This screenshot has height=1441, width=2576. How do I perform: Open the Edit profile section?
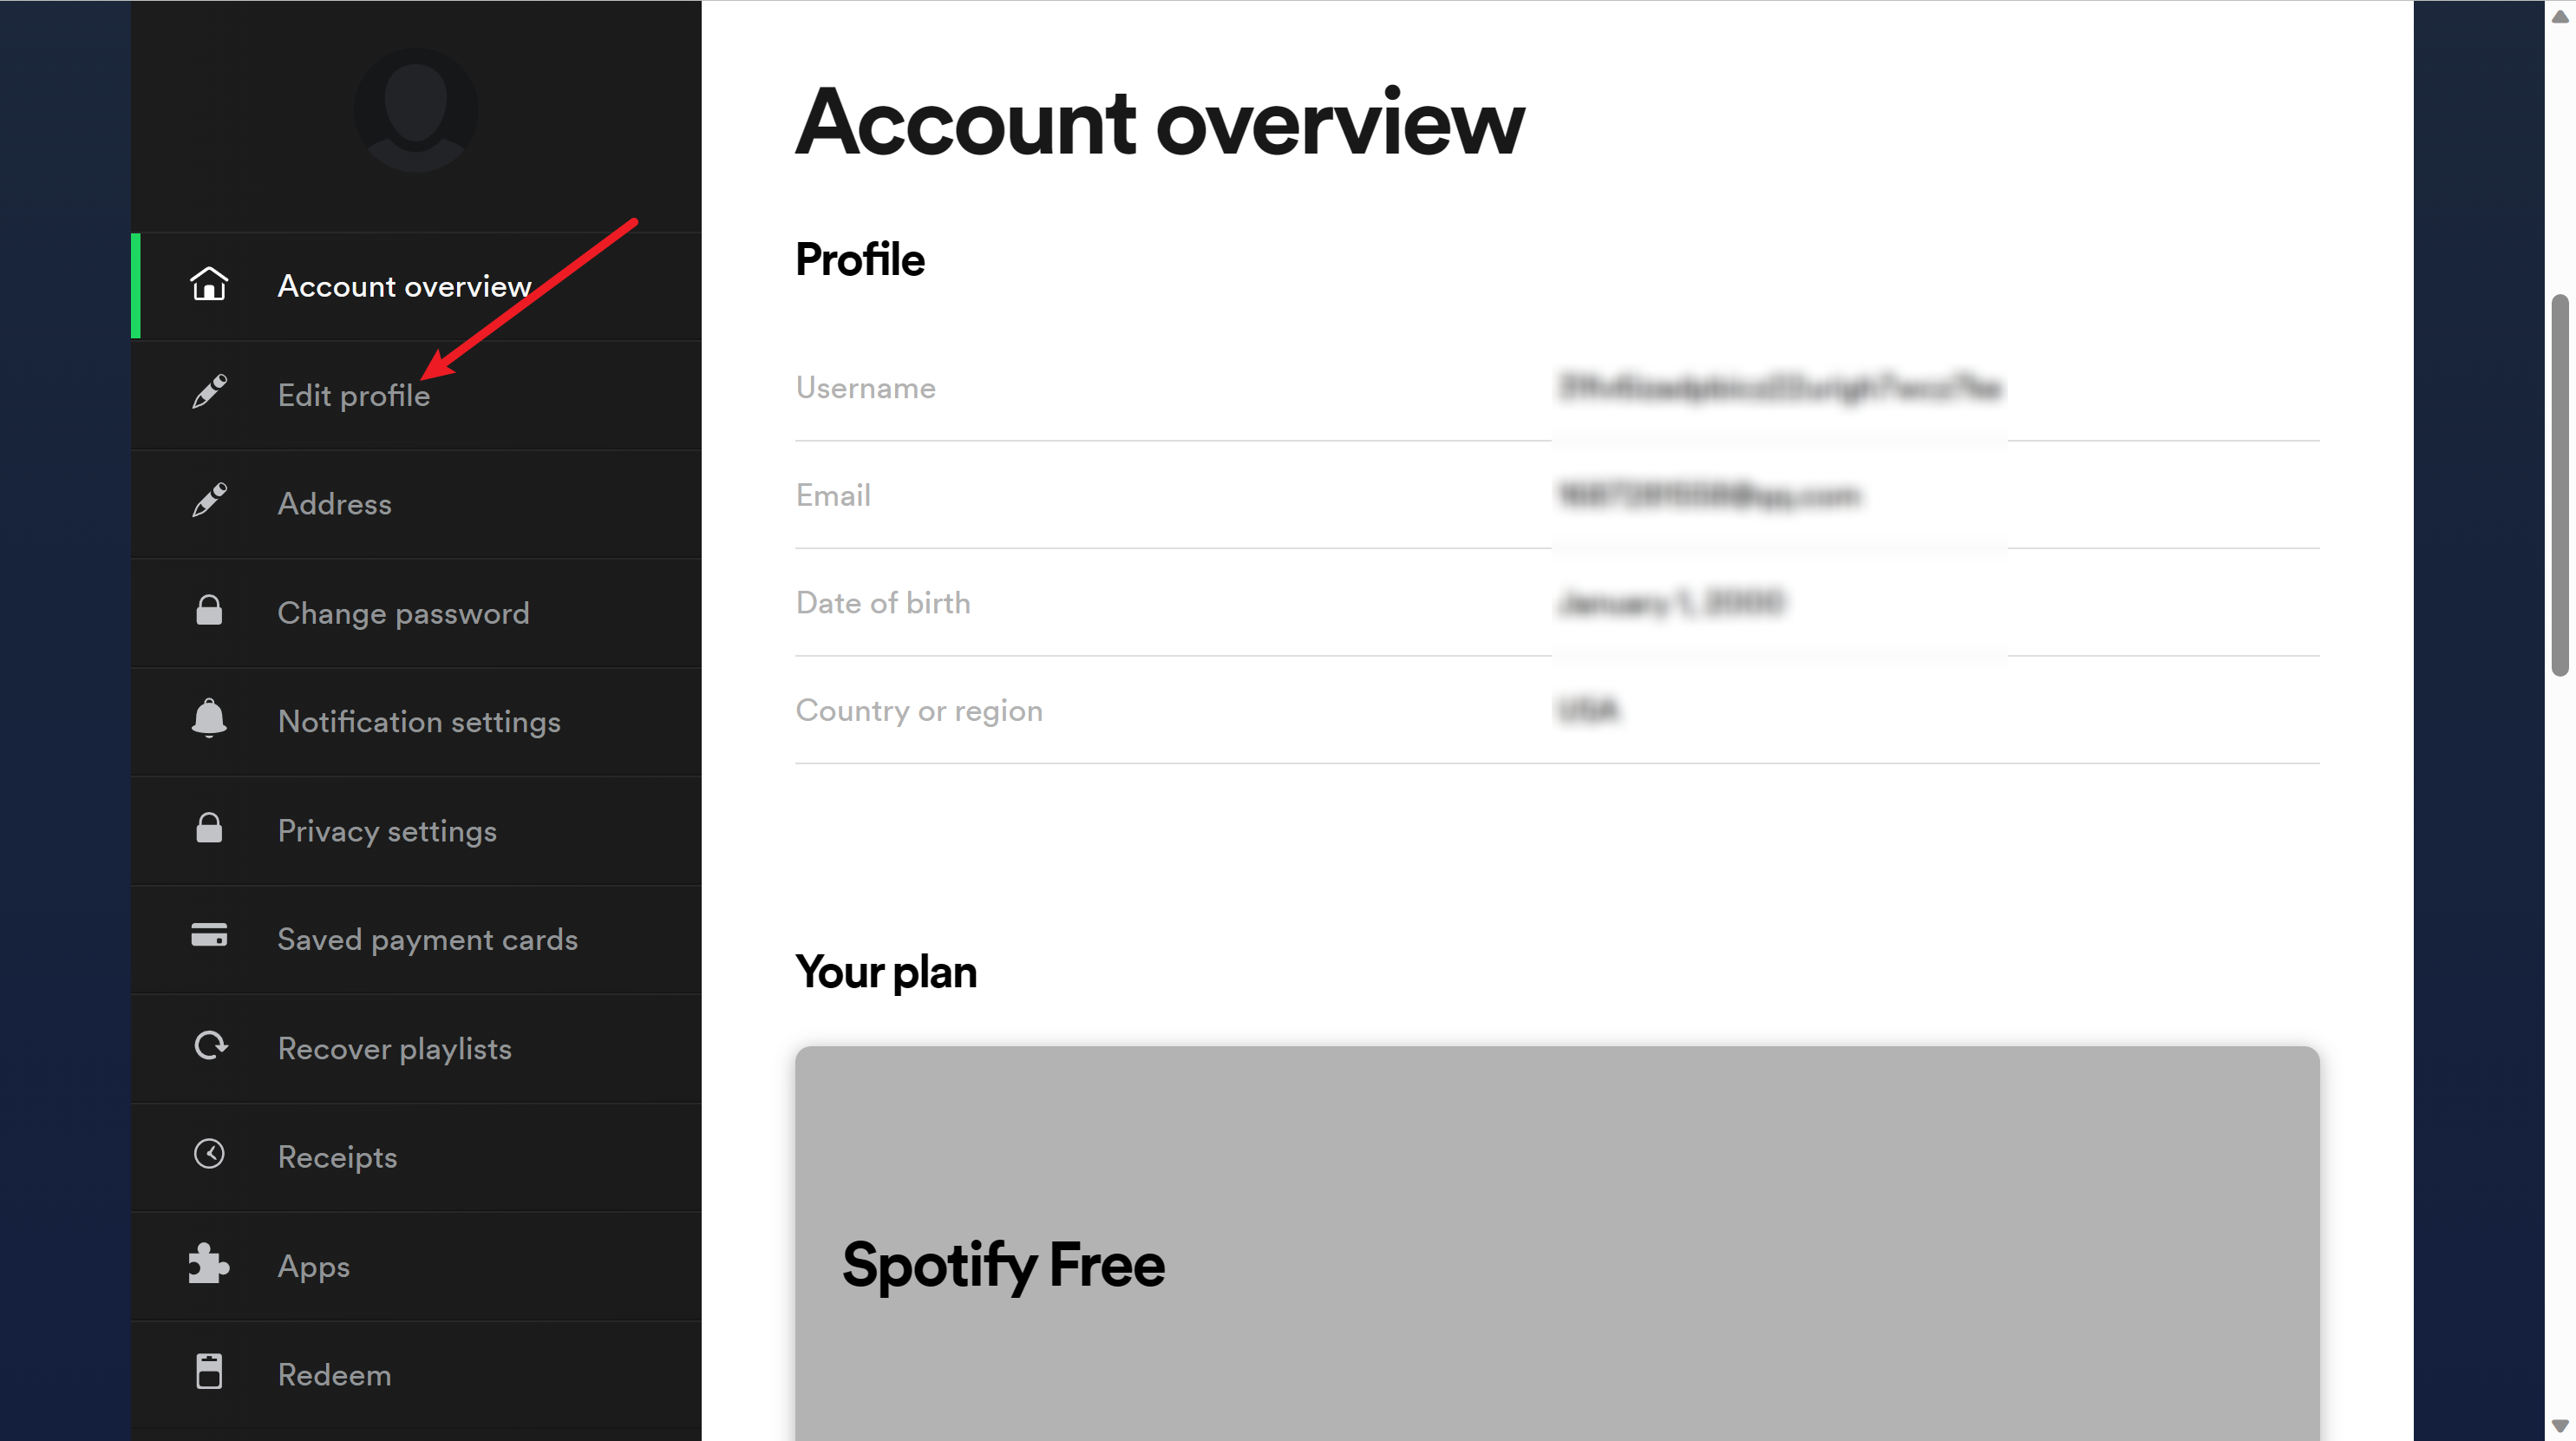[x=354, y=395]
